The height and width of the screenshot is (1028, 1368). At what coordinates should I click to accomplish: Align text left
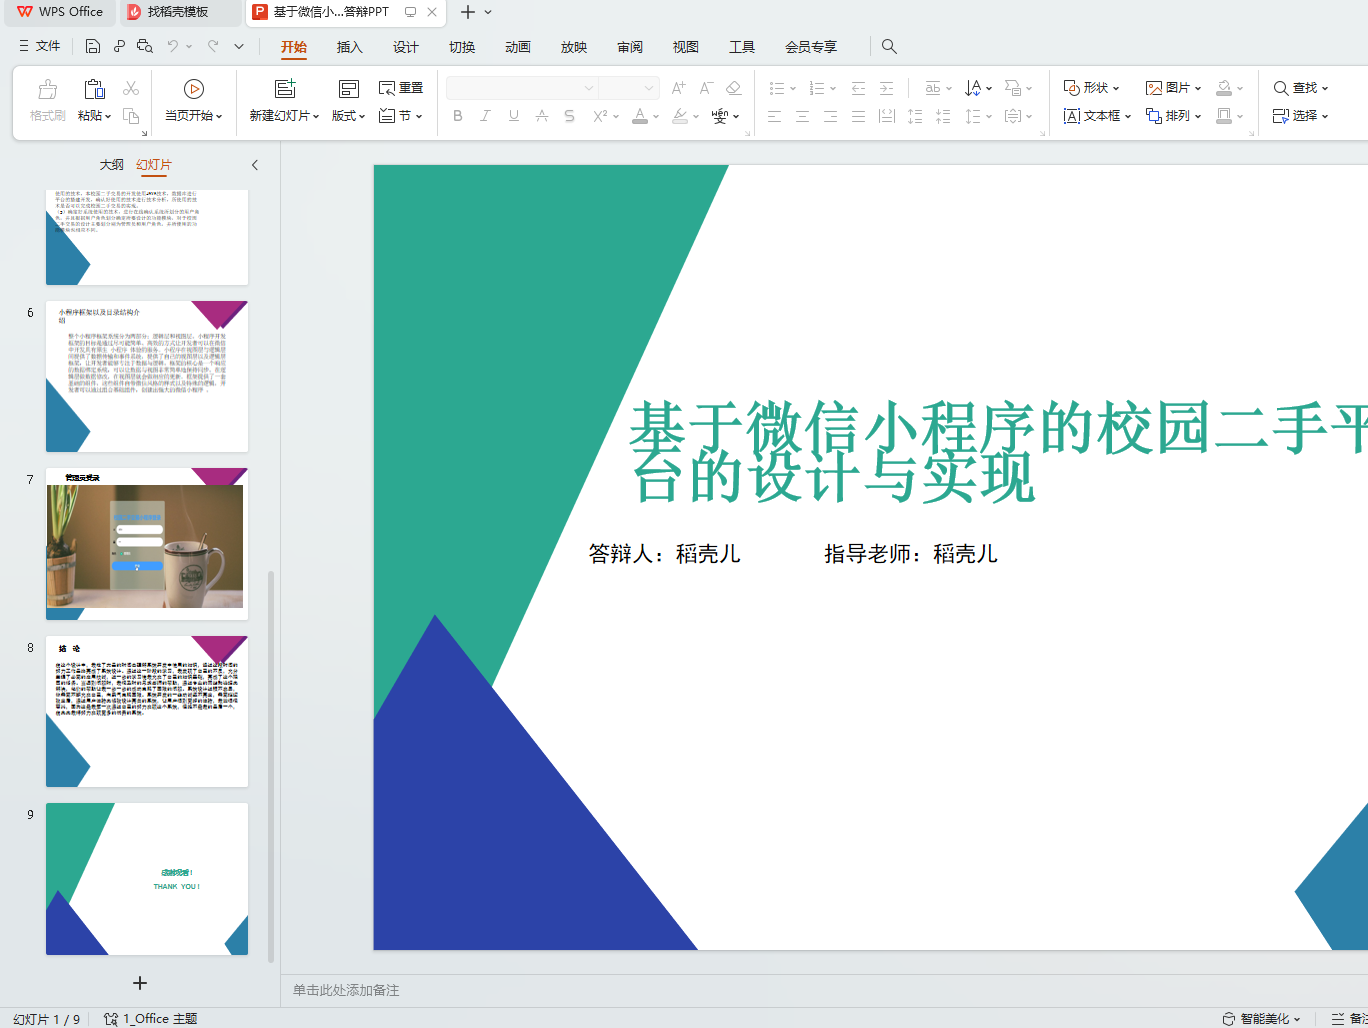point(775,116)
